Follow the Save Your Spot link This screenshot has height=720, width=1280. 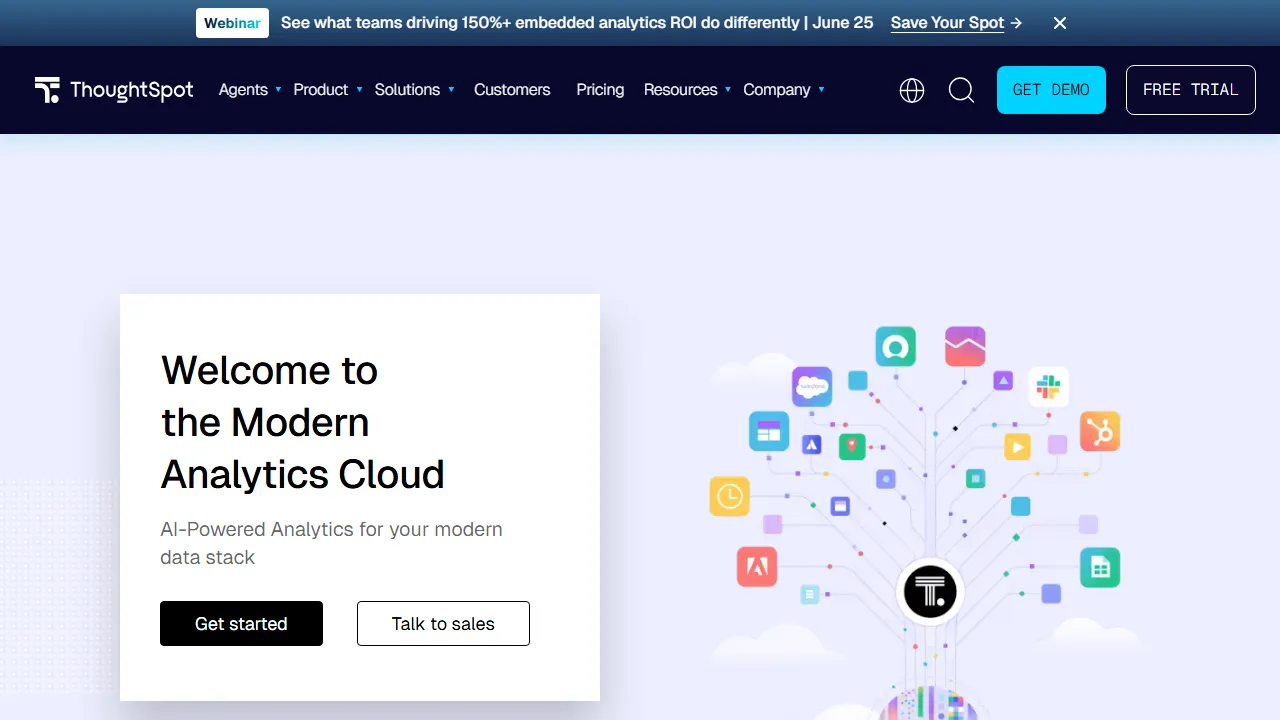(x=956, y=23)
